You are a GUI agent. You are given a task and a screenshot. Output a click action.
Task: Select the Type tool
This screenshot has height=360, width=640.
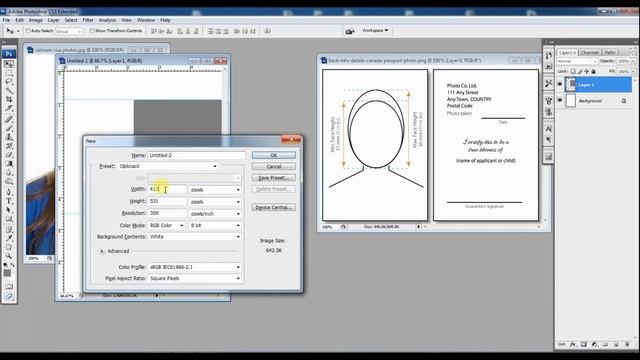click(9, 201)
